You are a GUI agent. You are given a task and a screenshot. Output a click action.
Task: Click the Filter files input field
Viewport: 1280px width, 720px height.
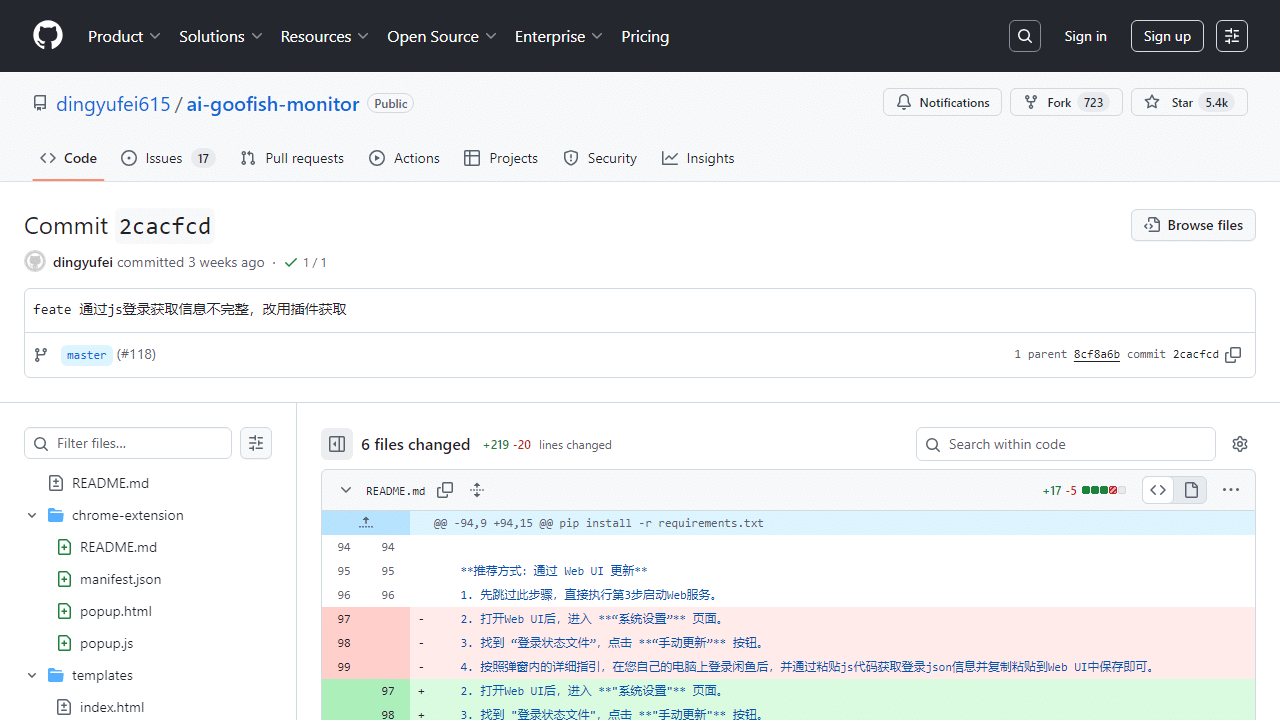[128, 443]
